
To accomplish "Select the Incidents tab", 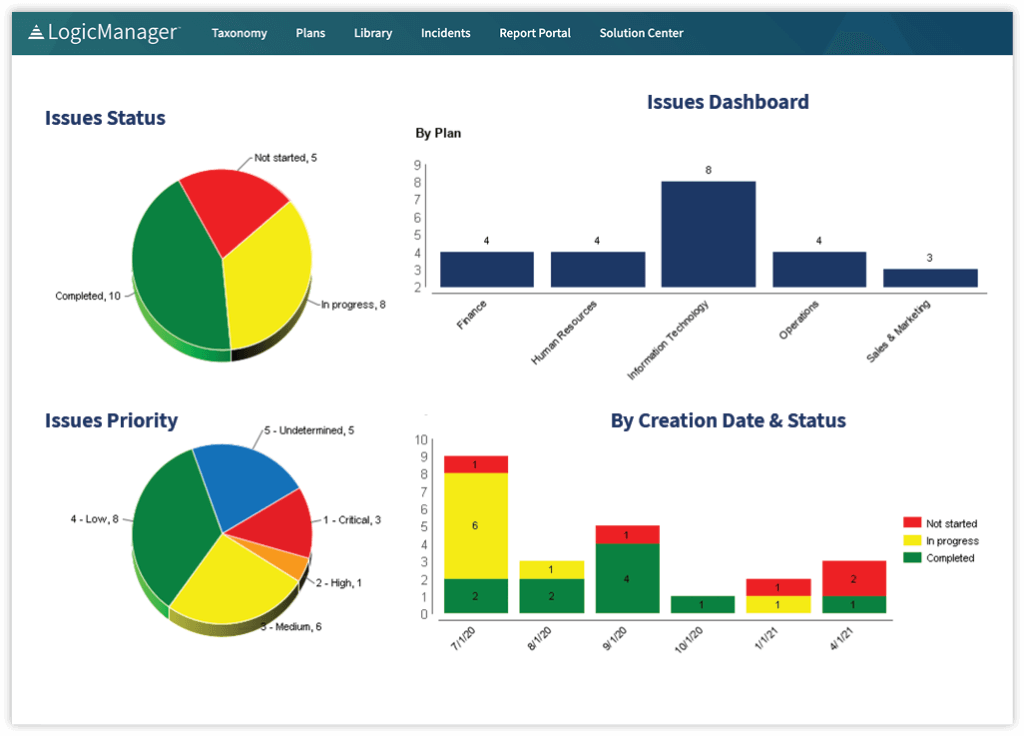I will (445, 32).
